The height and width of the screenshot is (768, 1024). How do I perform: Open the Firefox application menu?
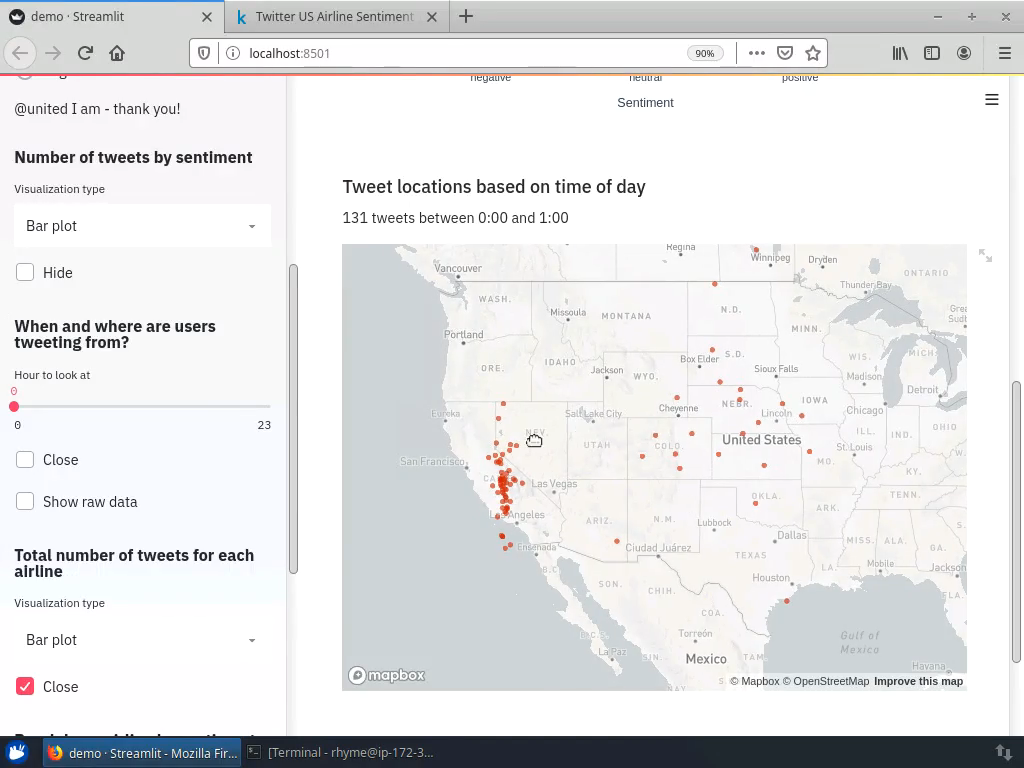[x=1004, y=53]
